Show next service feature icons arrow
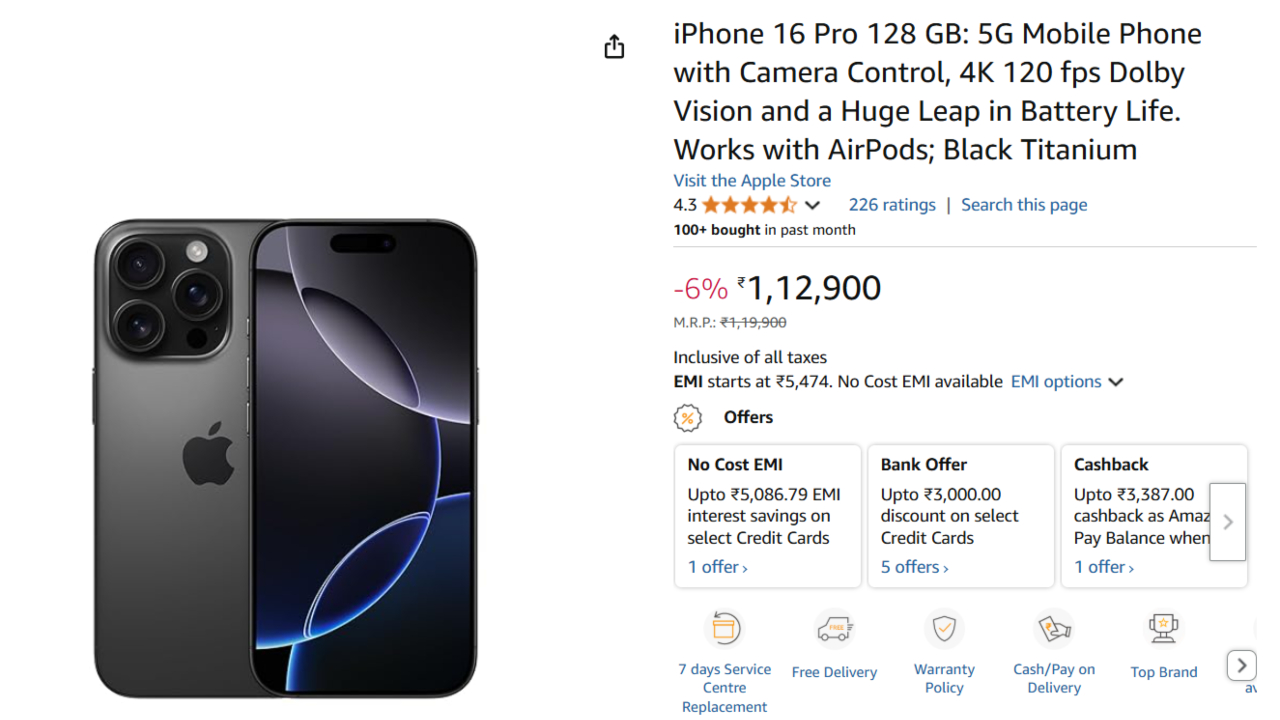 [x=1241, y=665]
